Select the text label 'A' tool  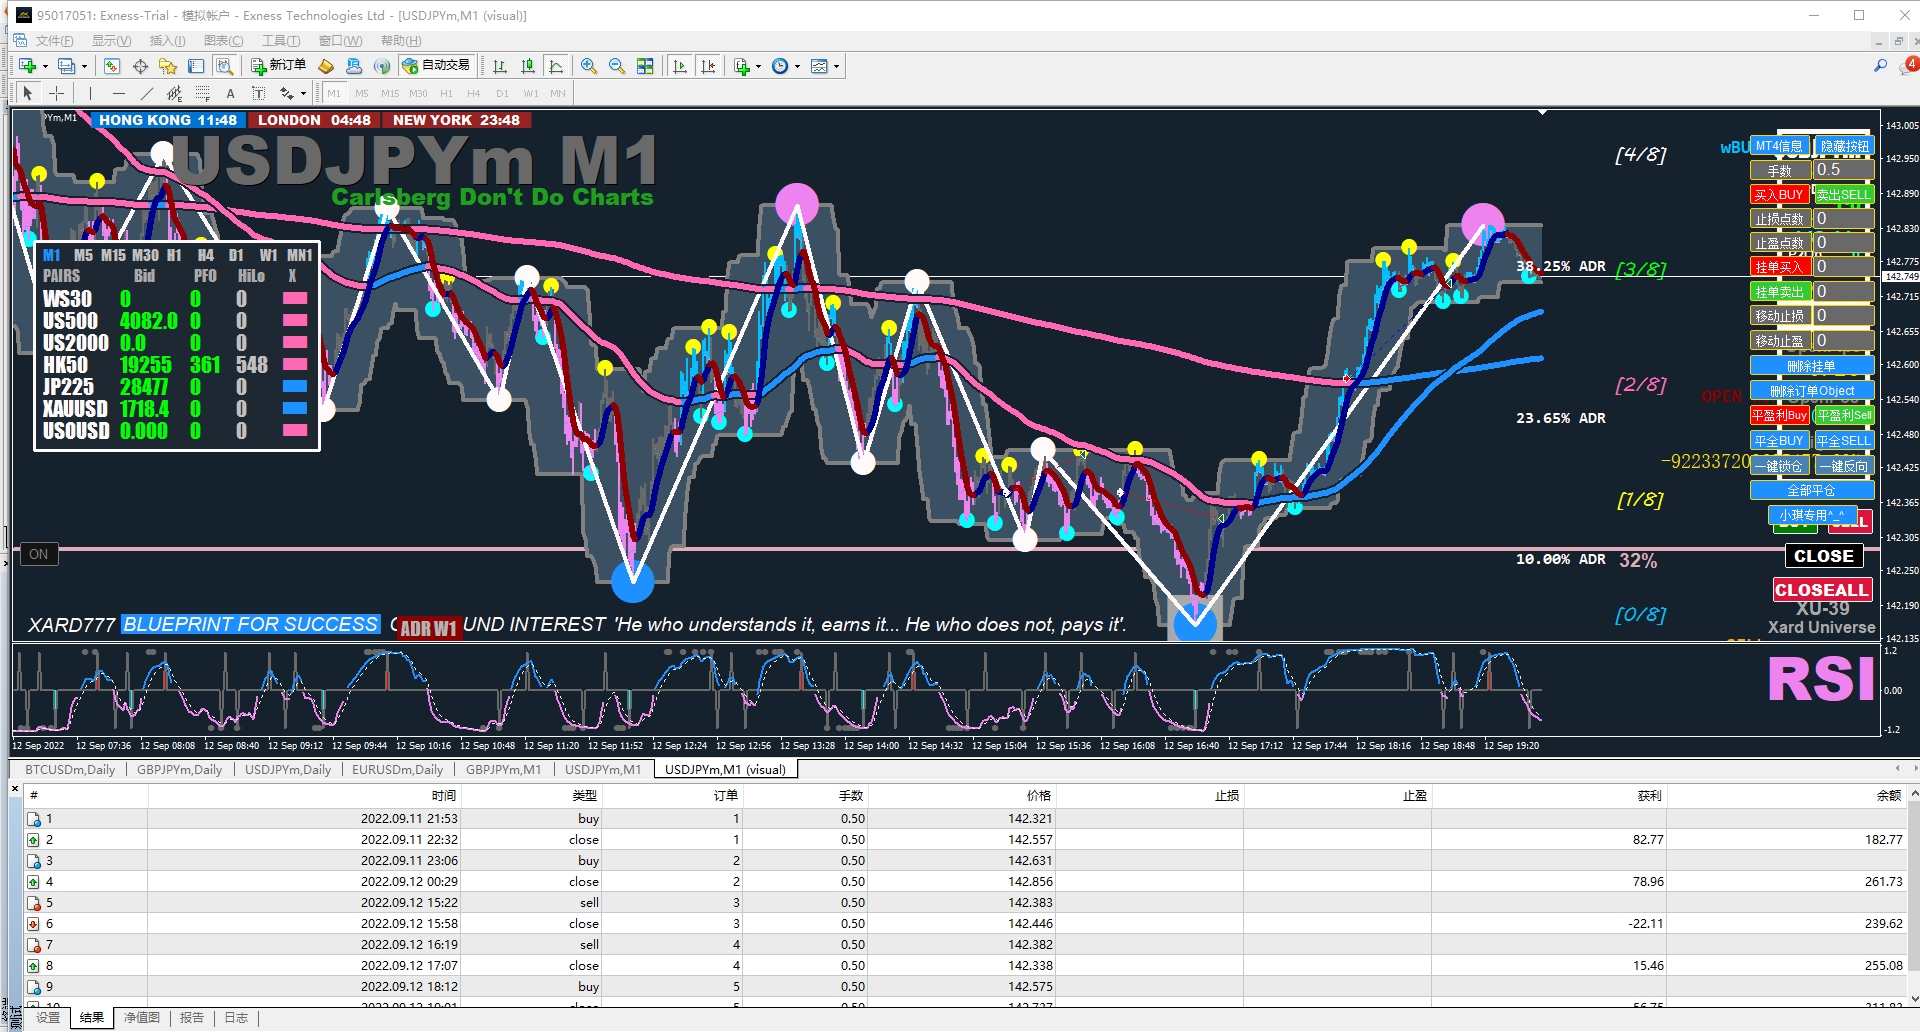click(x=230, y=93)
